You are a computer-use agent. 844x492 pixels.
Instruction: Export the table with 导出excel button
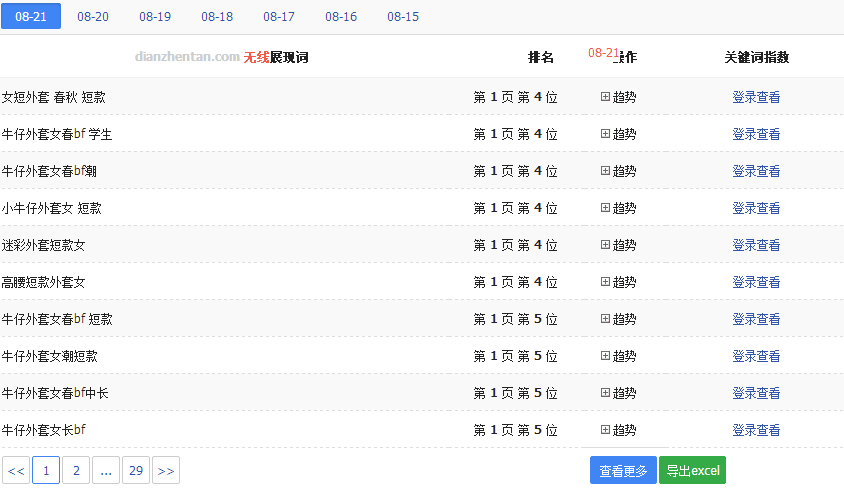pos(692,470)
